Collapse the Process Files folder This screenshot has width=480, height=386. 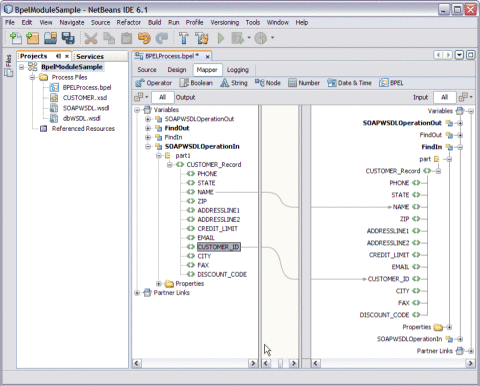point(32,77)
